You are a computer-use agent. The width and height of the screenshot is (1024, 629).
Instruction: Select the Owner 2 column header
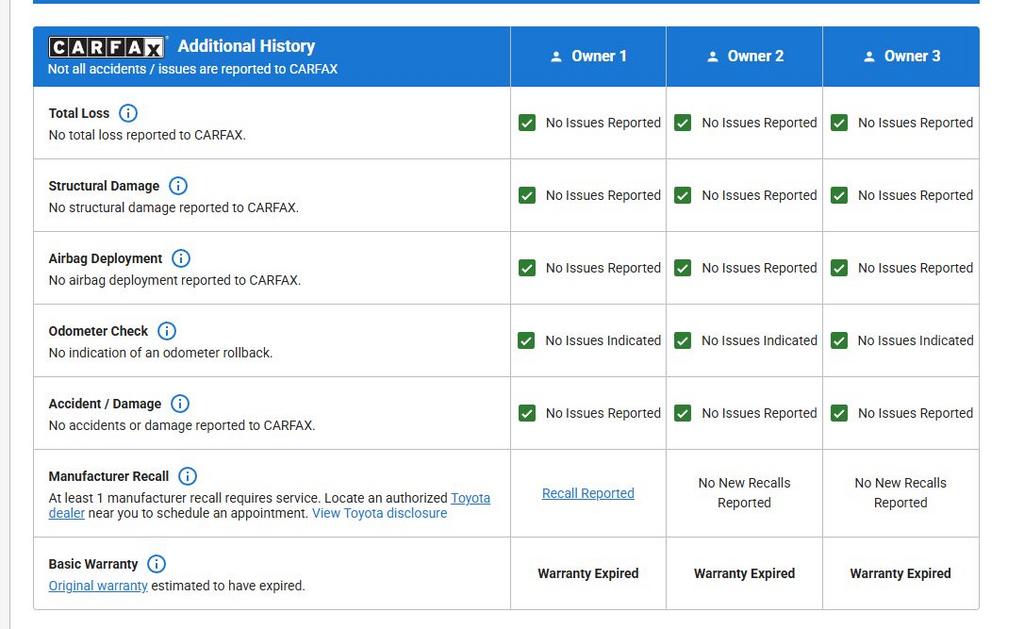744,56
